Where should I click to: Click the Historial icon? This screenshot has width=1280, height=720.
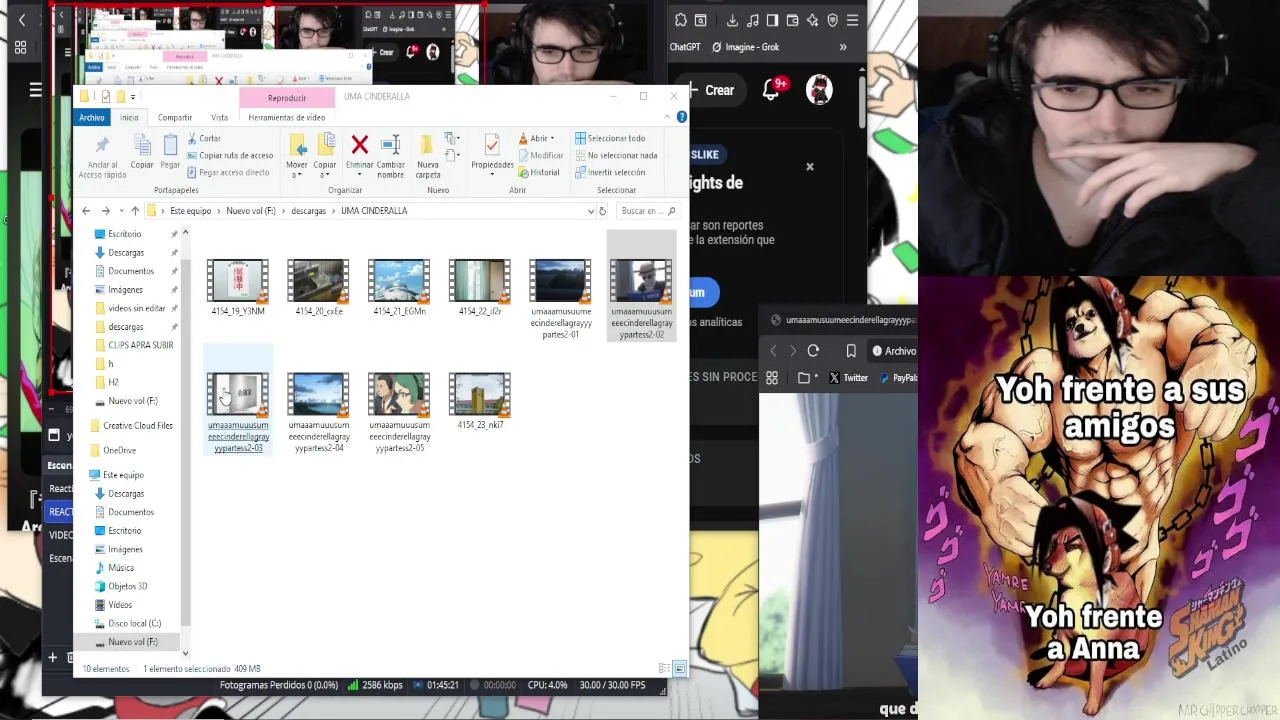[x=523, y=172]
